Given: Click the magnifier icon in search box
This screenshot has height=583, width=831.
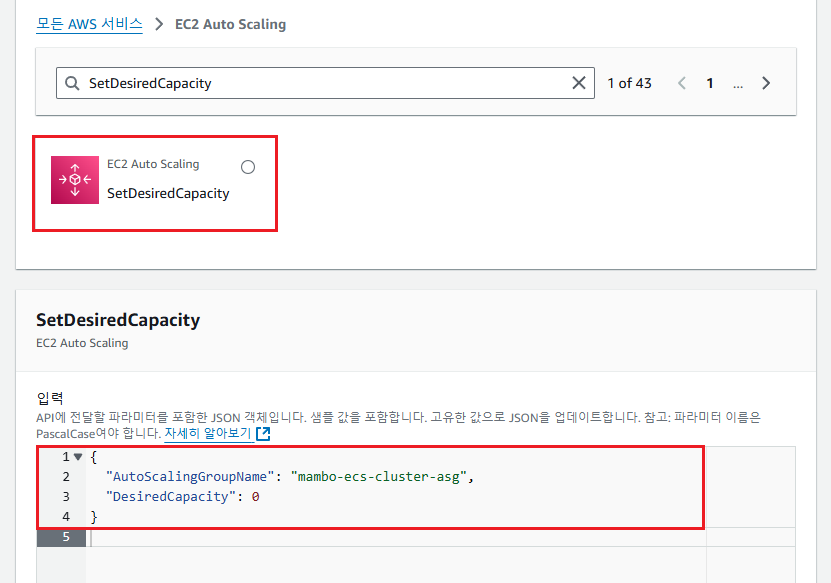Looking at the screenshot, I should click(72, 83).
